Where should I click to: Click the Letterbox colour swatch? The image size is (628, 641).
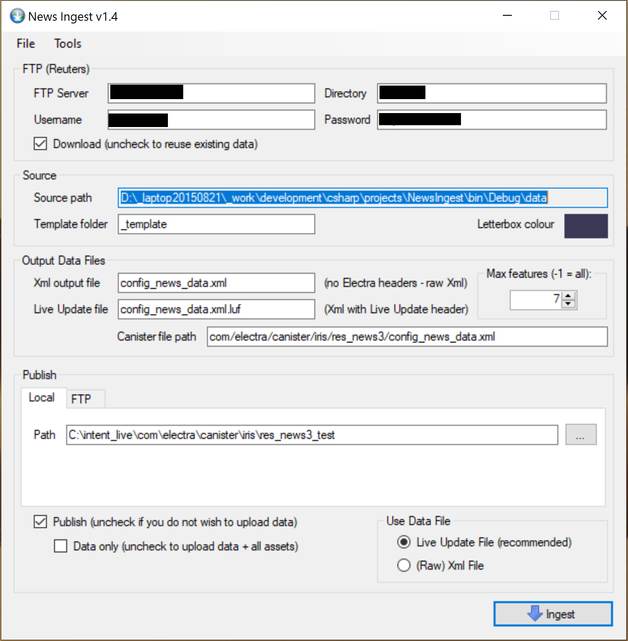click(x=585, y=225)
